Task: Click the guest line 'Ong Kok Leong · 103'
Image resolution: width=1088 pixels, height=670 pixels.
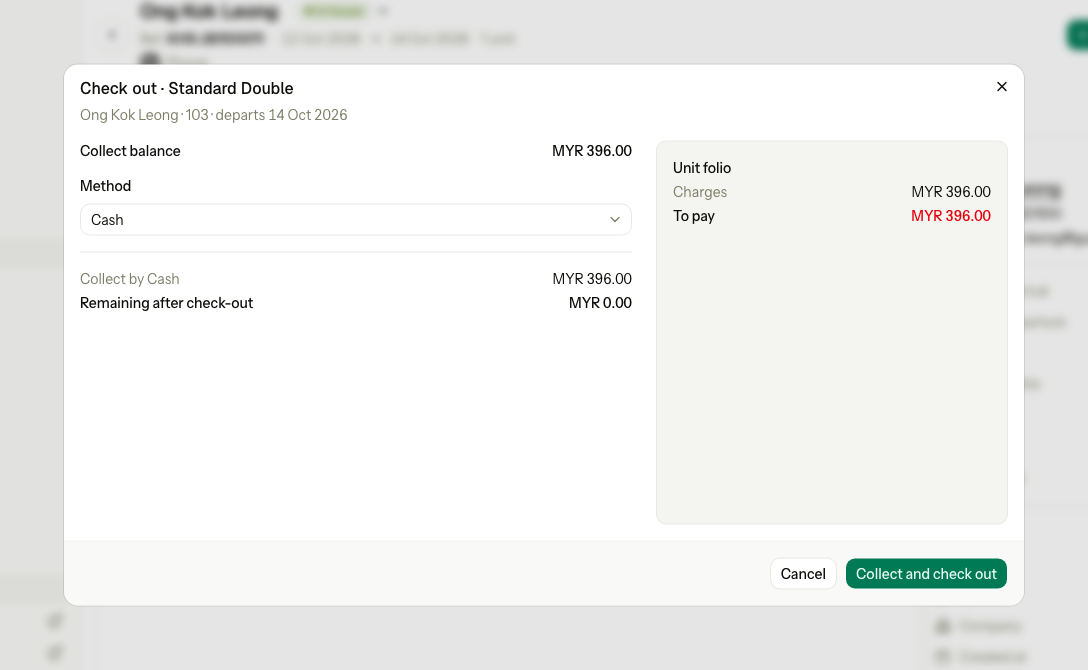Action: 144,115
